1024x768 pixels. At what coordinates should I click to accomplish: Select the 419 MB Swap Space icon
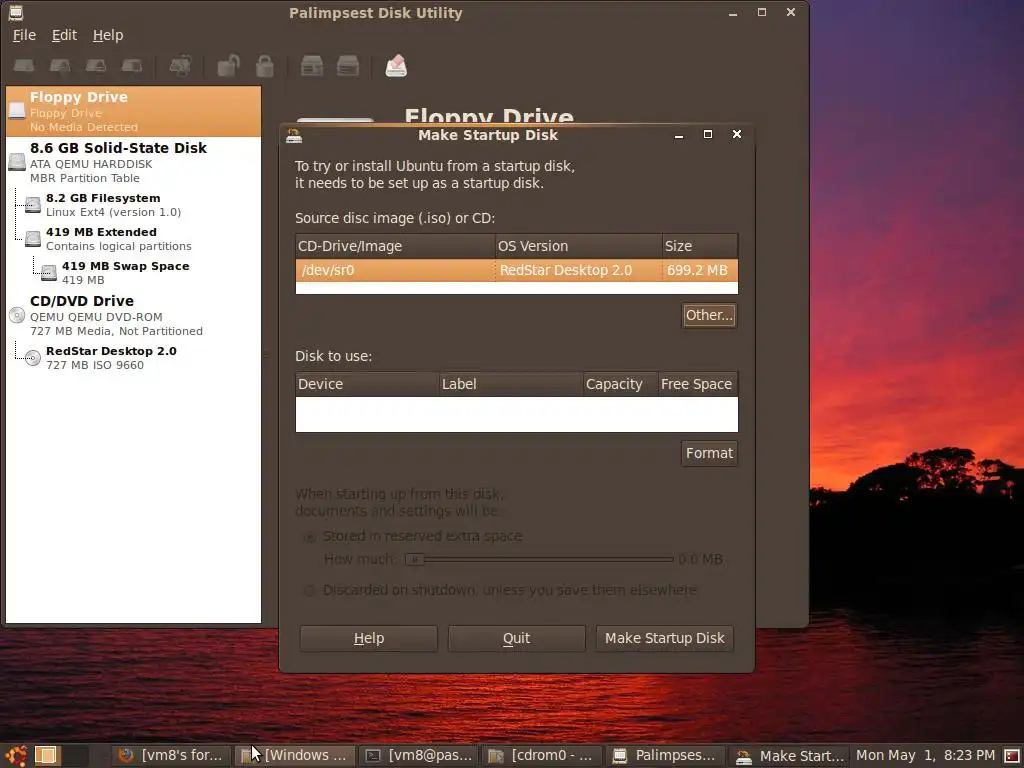(49, 272)
